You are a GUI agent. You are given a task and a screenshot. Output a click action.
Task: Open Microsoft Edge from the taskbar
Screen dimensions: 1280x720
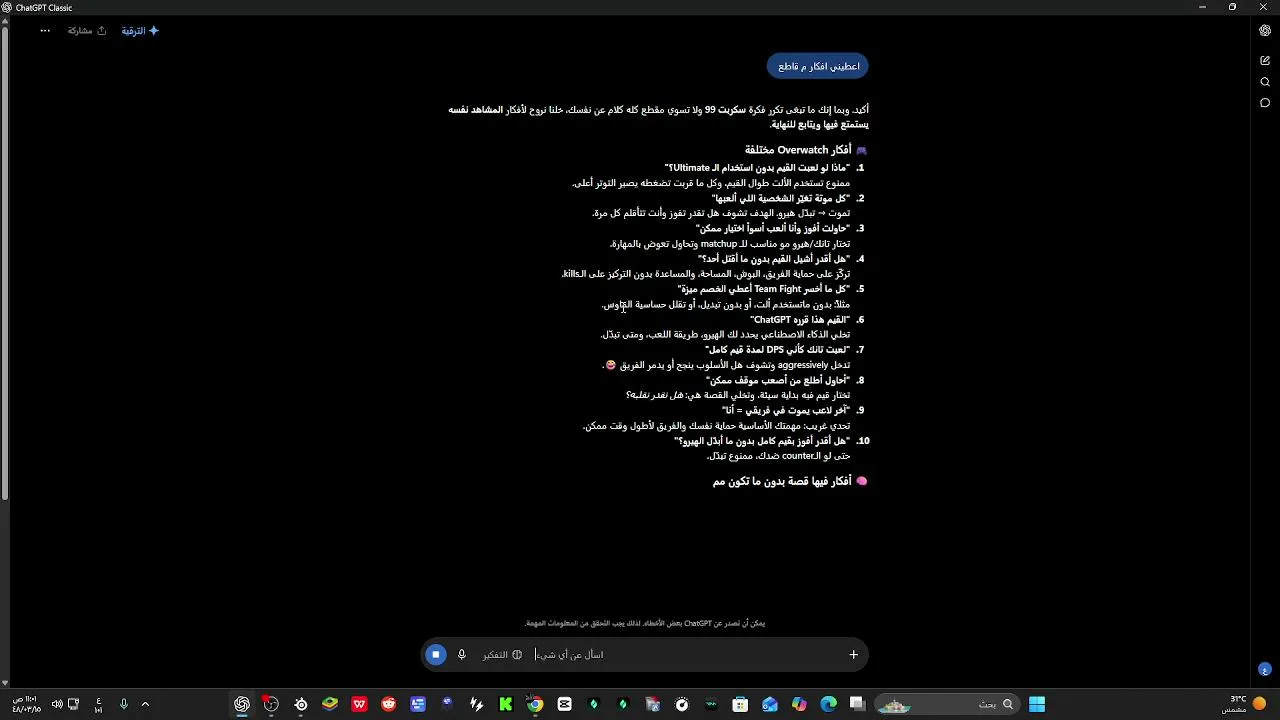tap(828, 704)
